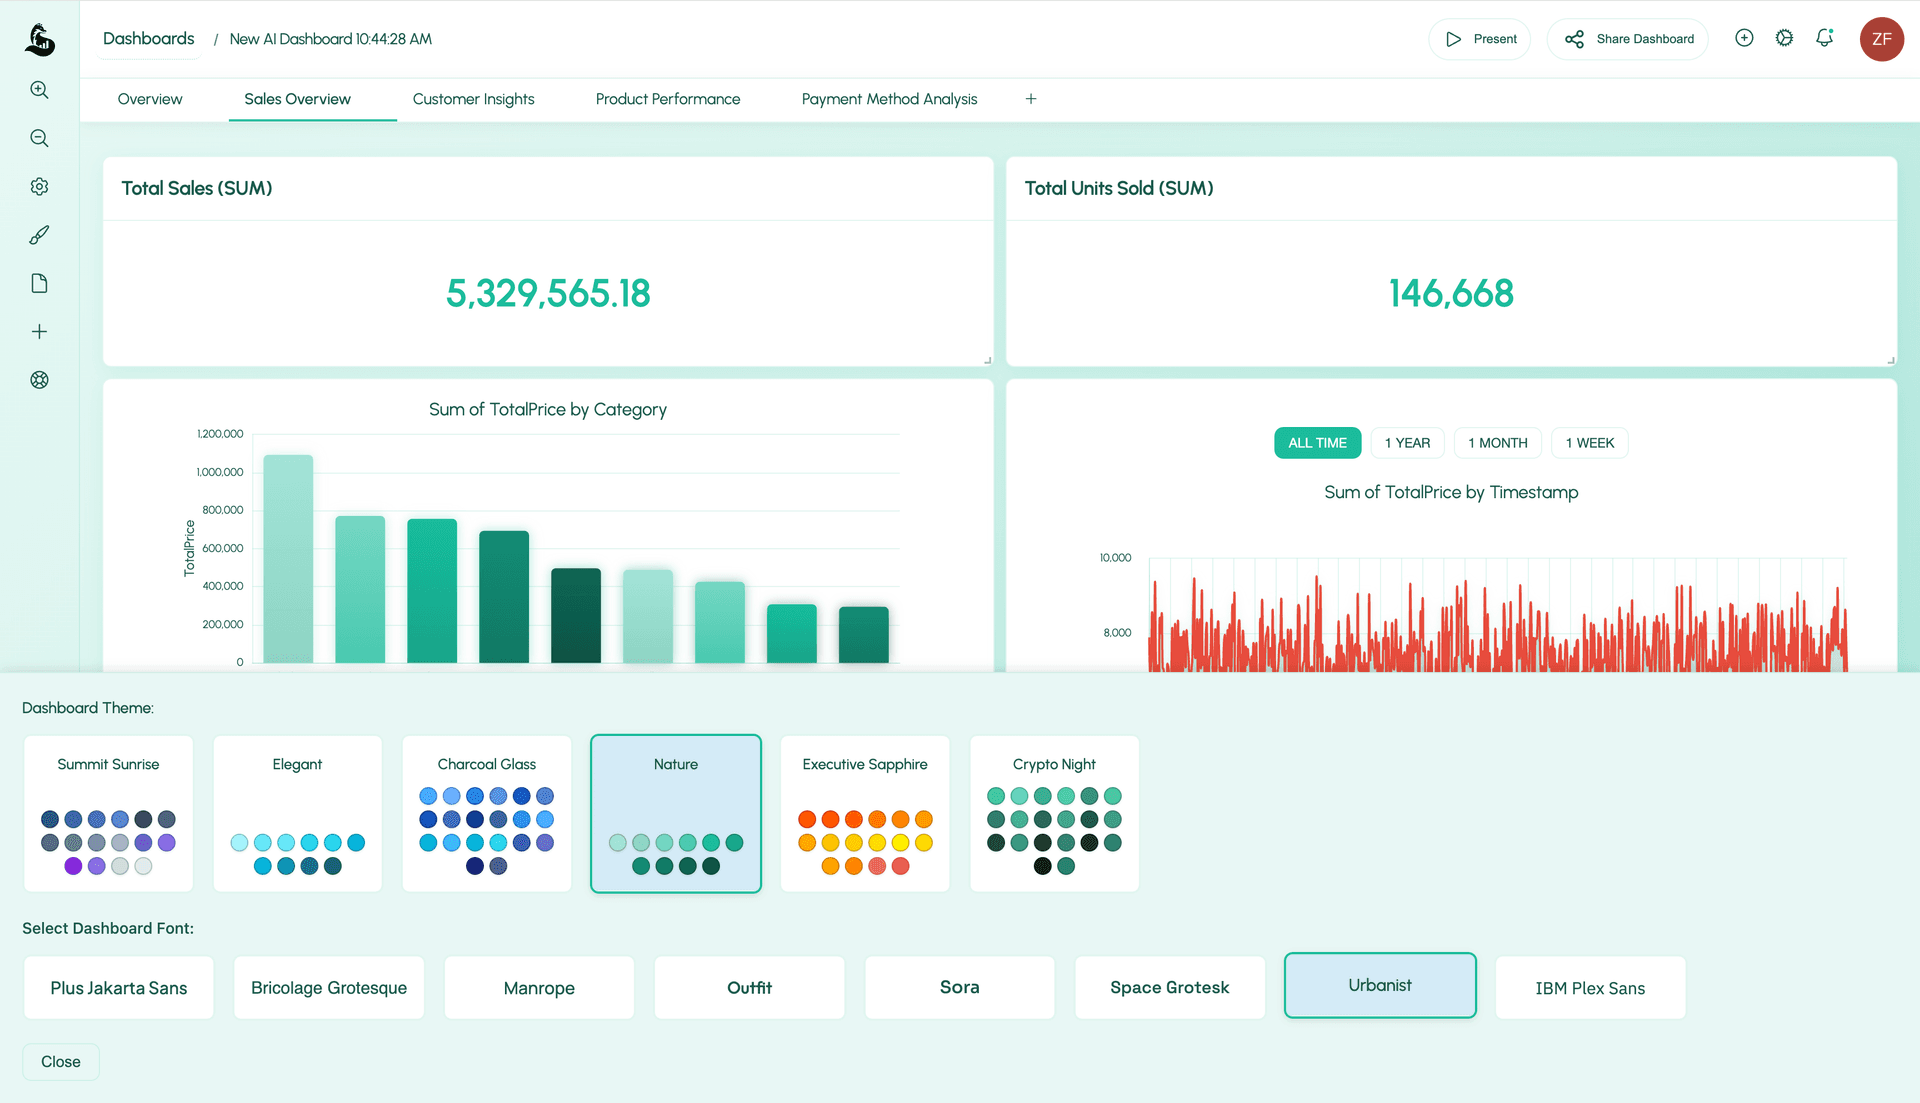
Task: Click the Total Units Sold (SUM) title
Action: [x=1119, y=188]
